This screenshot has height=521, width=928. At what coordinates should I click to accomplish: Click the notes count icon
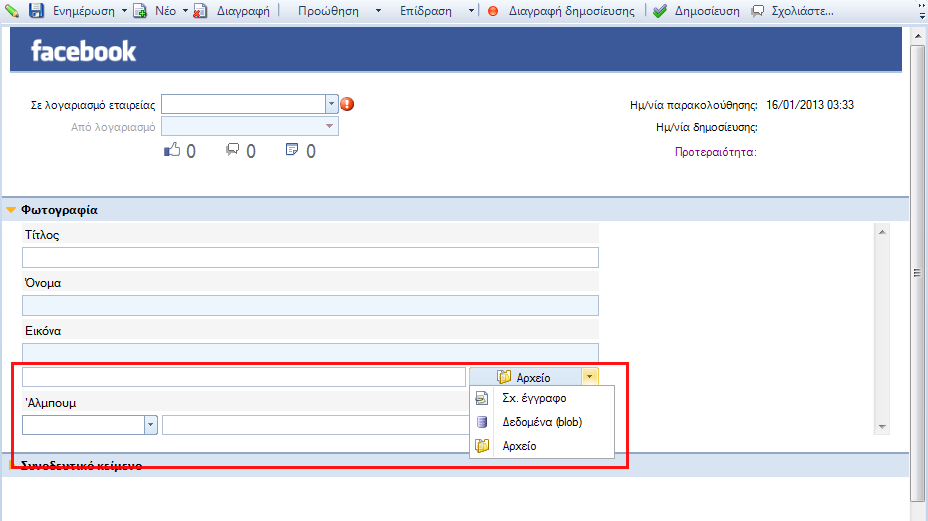pyautogui.click(x=292, y=150)
